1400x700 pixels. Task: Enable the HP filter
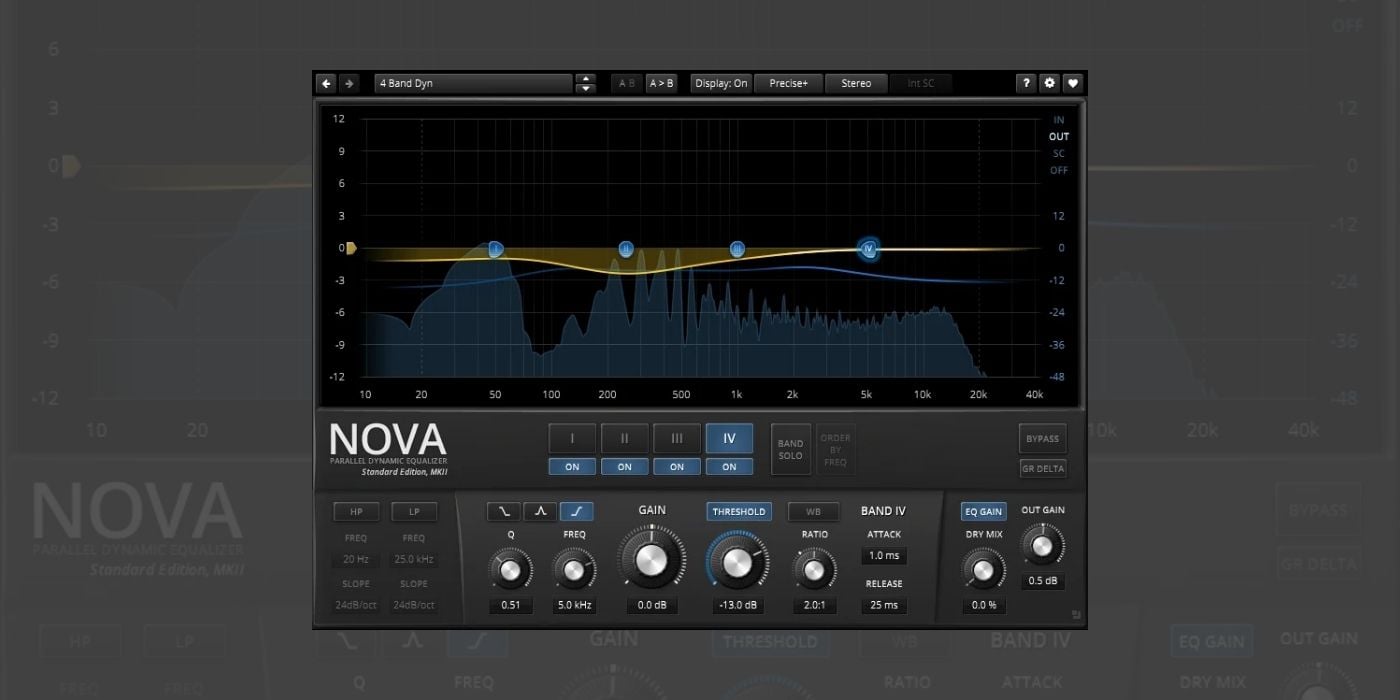click(x=356, y=512)
